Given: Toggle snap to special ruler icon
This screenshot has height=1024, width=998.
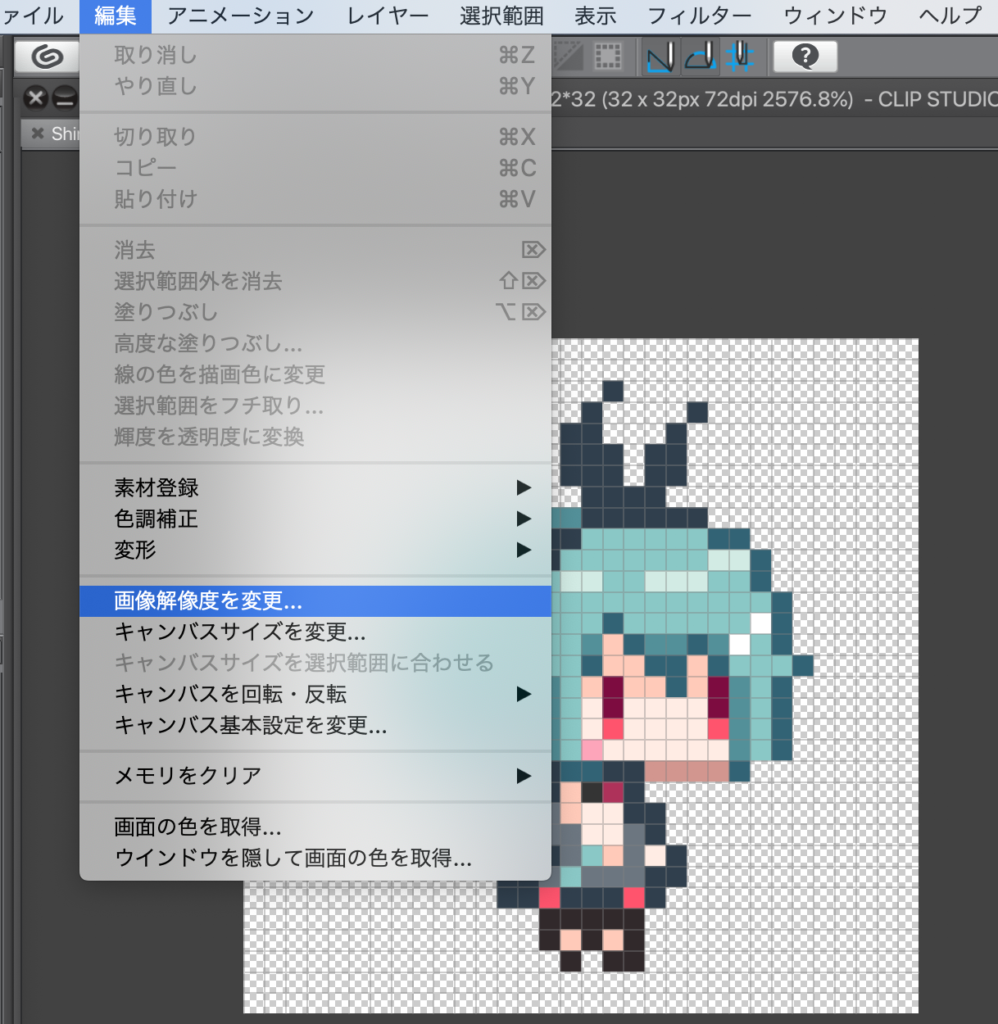Looking at the screenshot, I should pos(701,57).
